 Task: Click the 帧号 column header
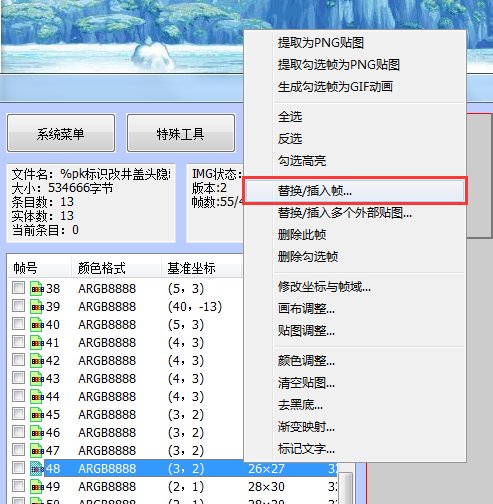(39, 267)
